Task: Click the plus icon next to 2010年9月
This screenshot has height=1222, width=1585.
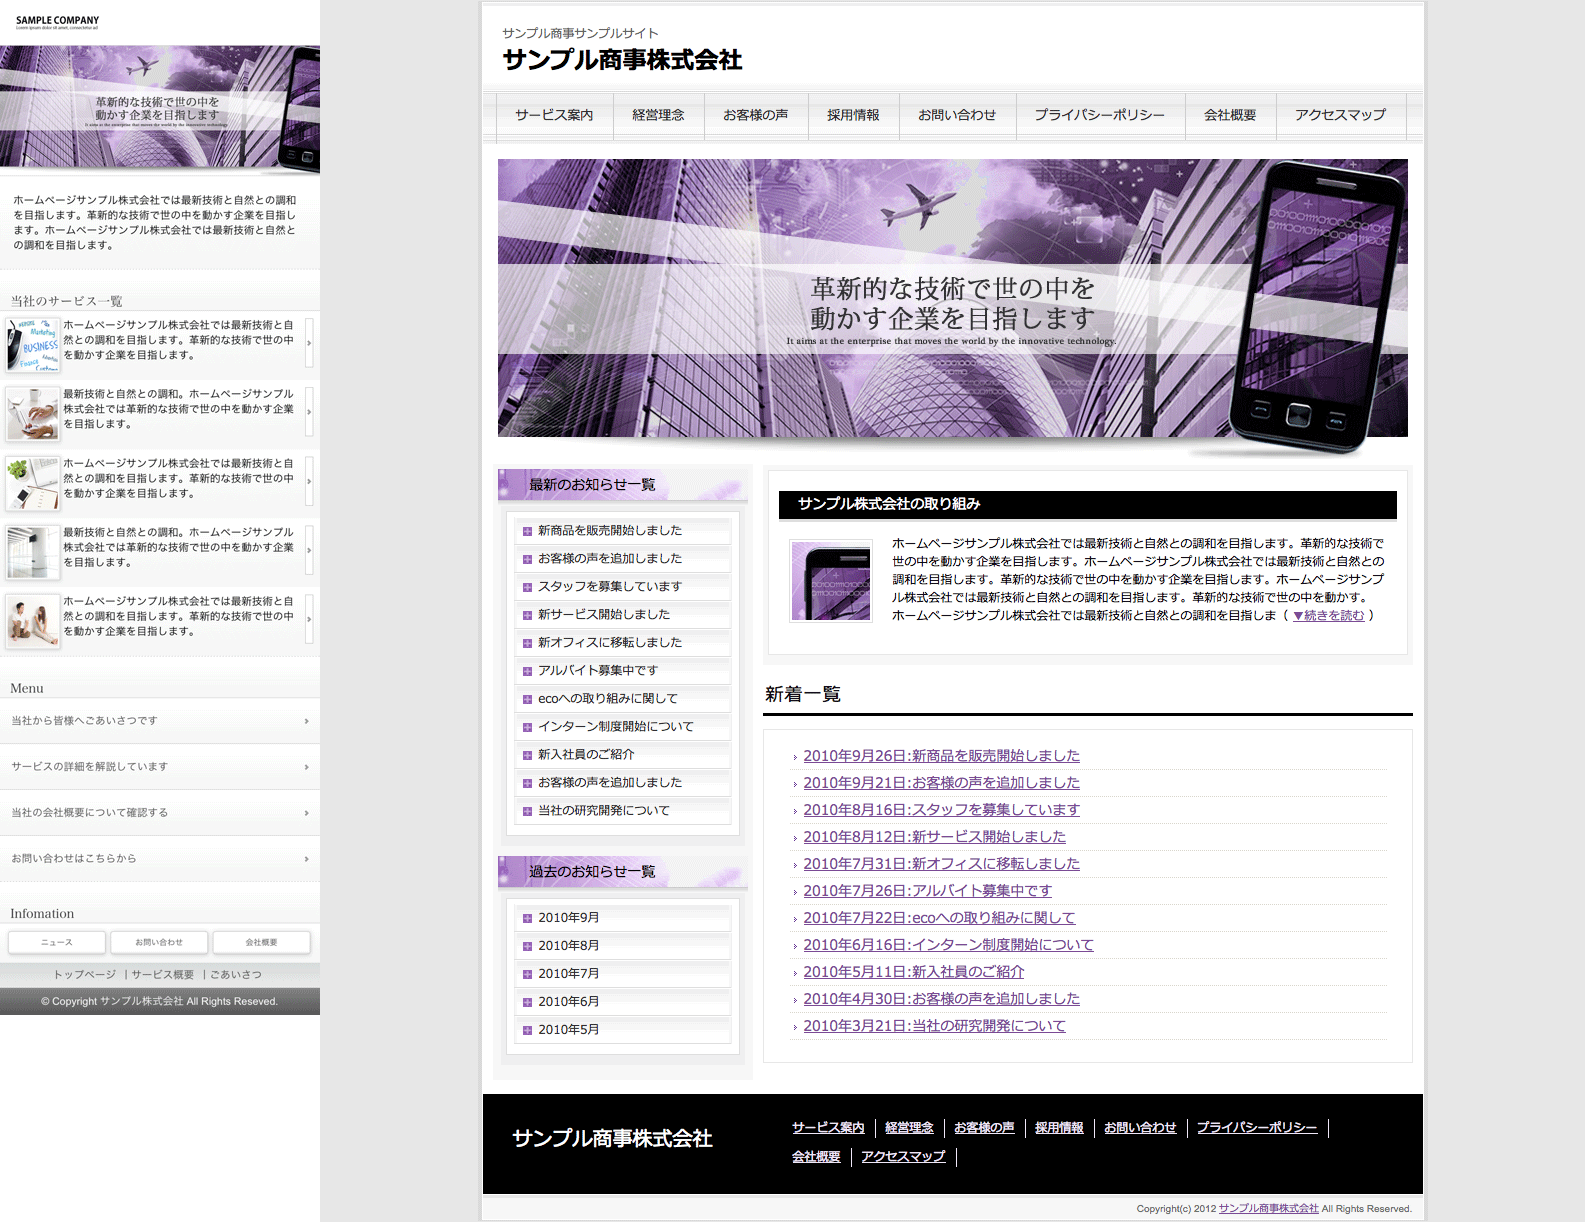Action: (x=527, y=918)
